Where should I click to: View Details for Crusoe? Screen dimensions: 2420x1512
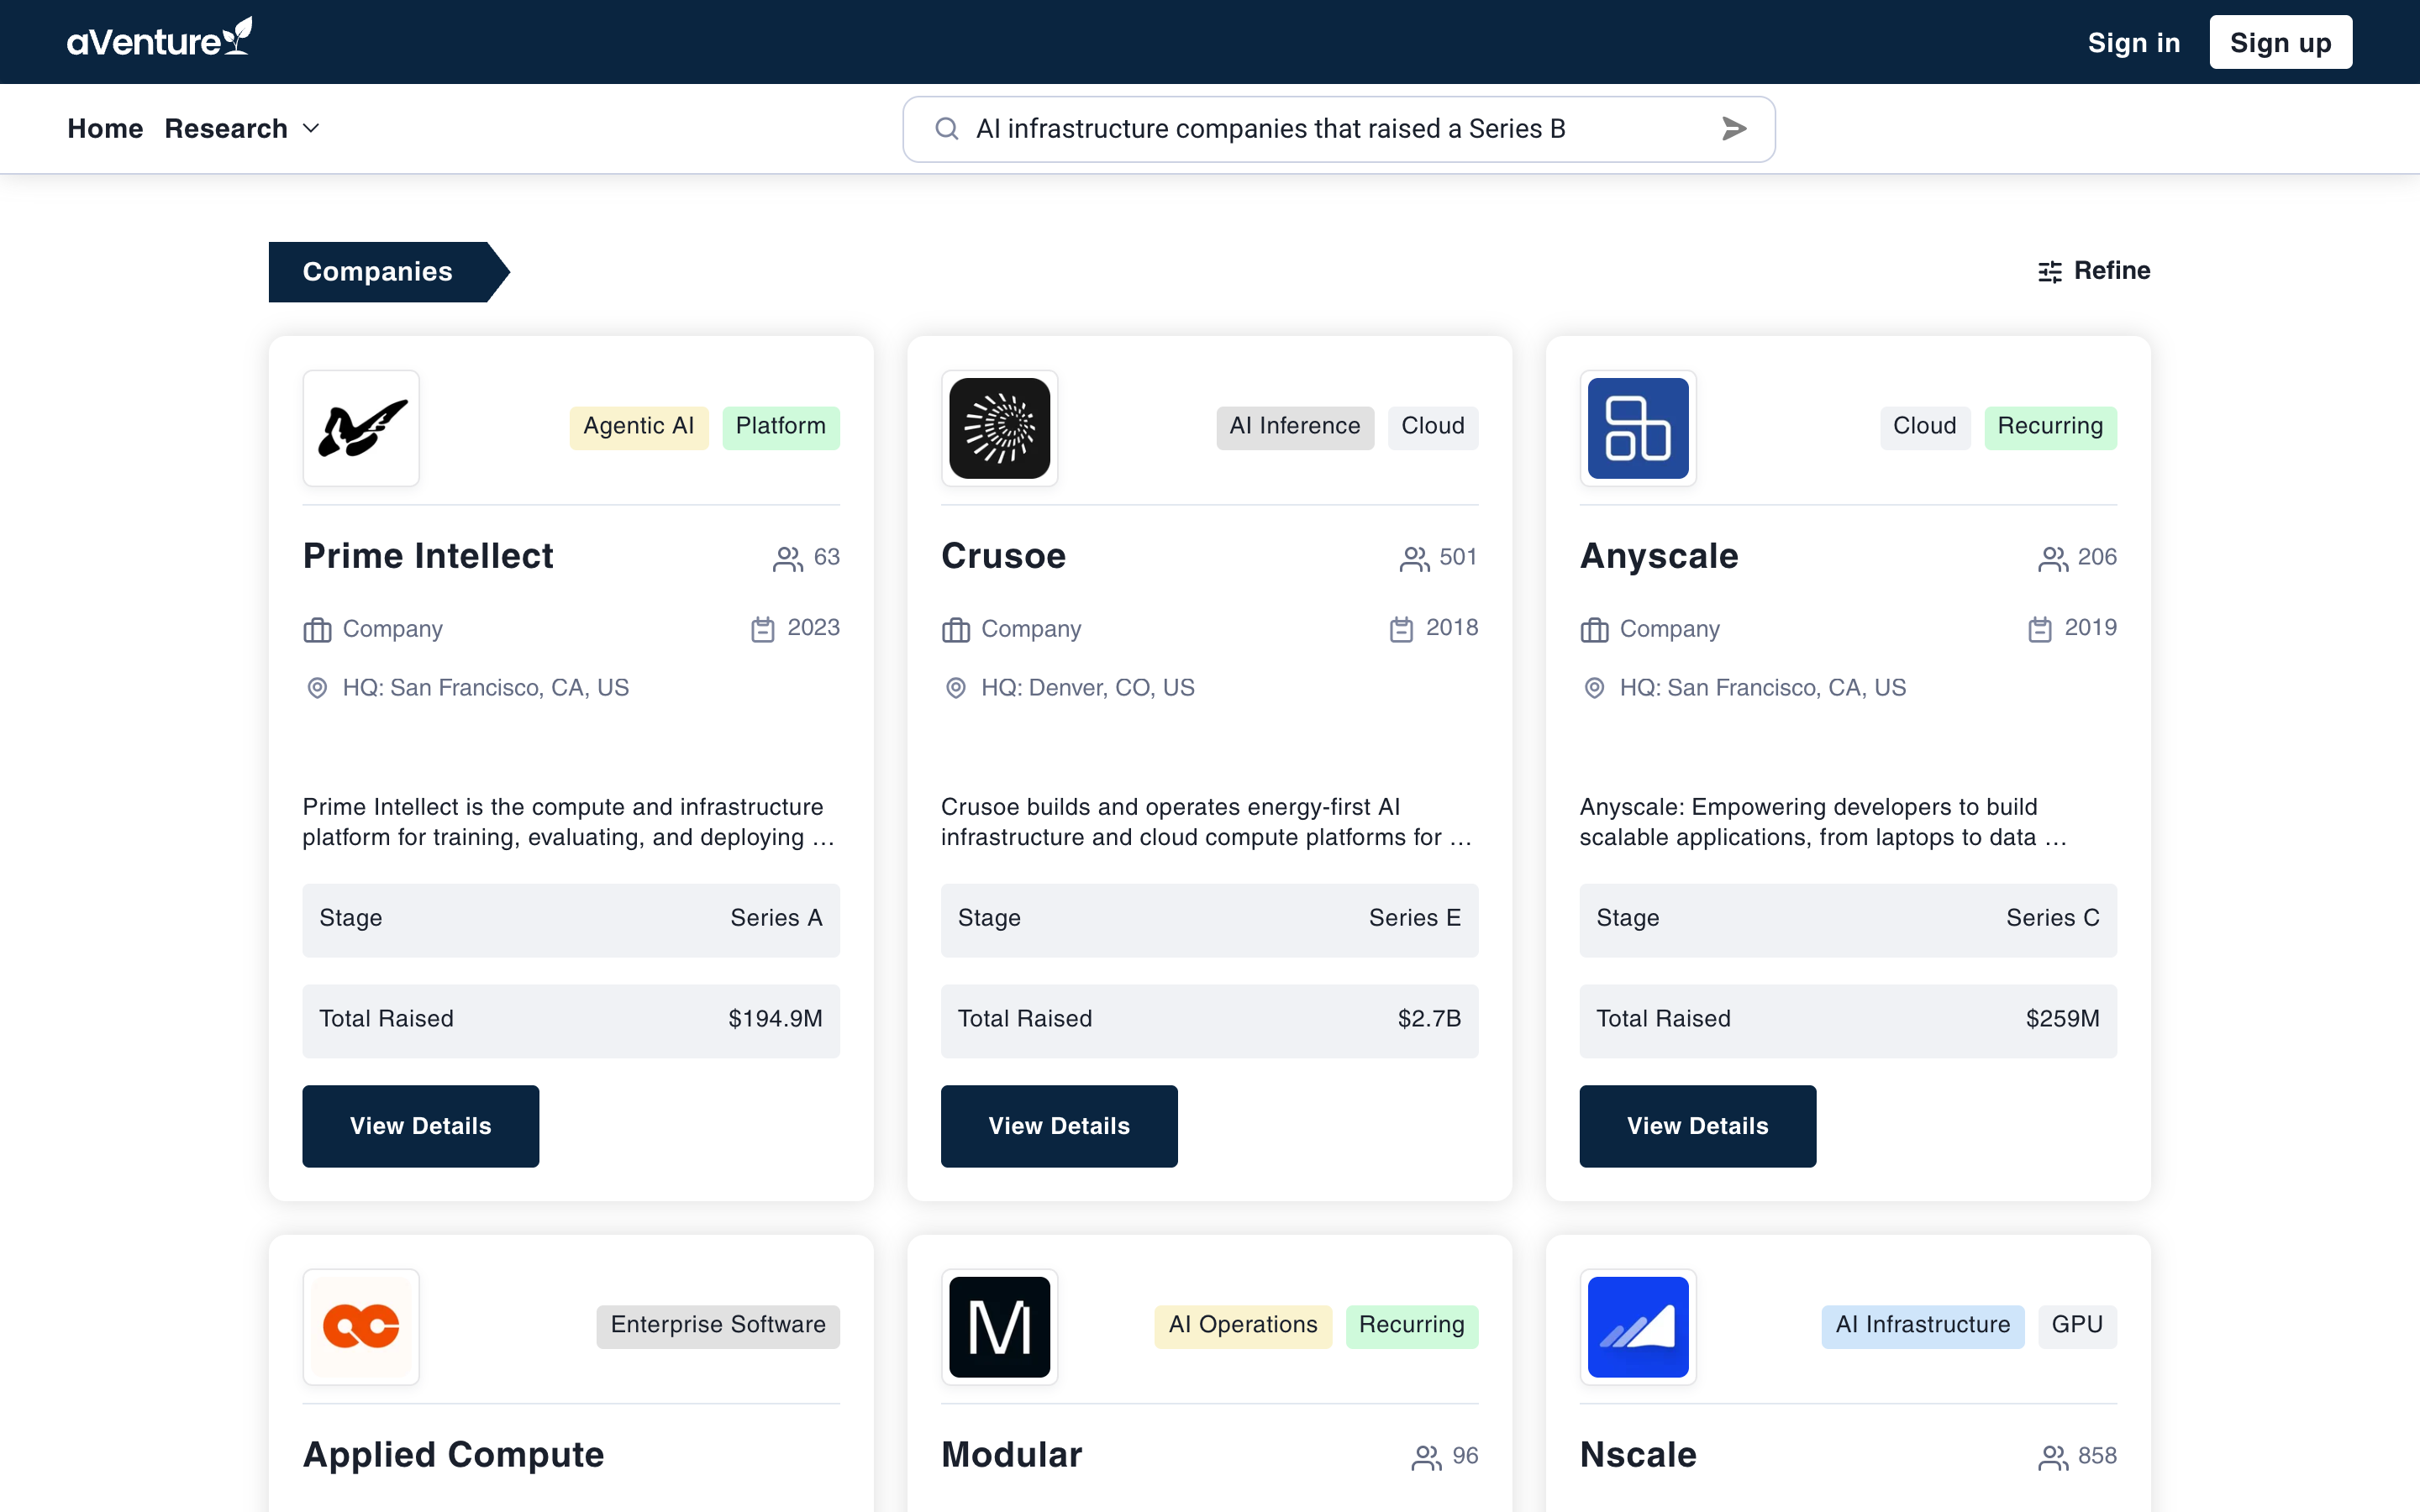coord(1059,1126)
